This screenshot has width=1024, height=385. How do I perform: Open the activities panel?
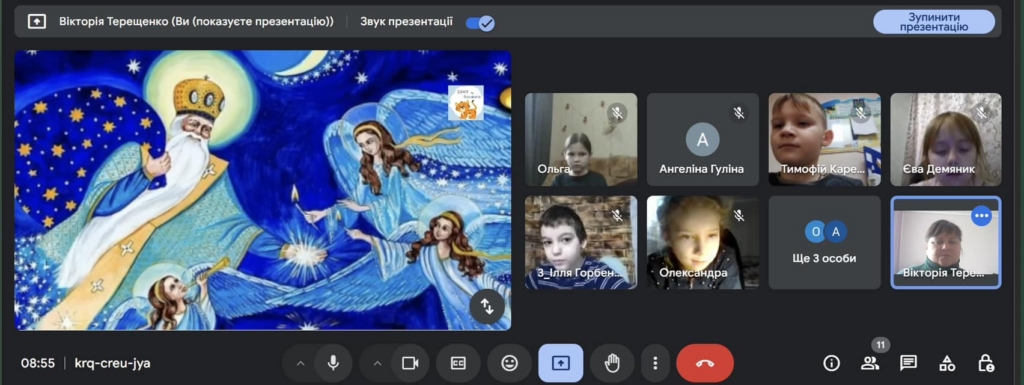947,363
